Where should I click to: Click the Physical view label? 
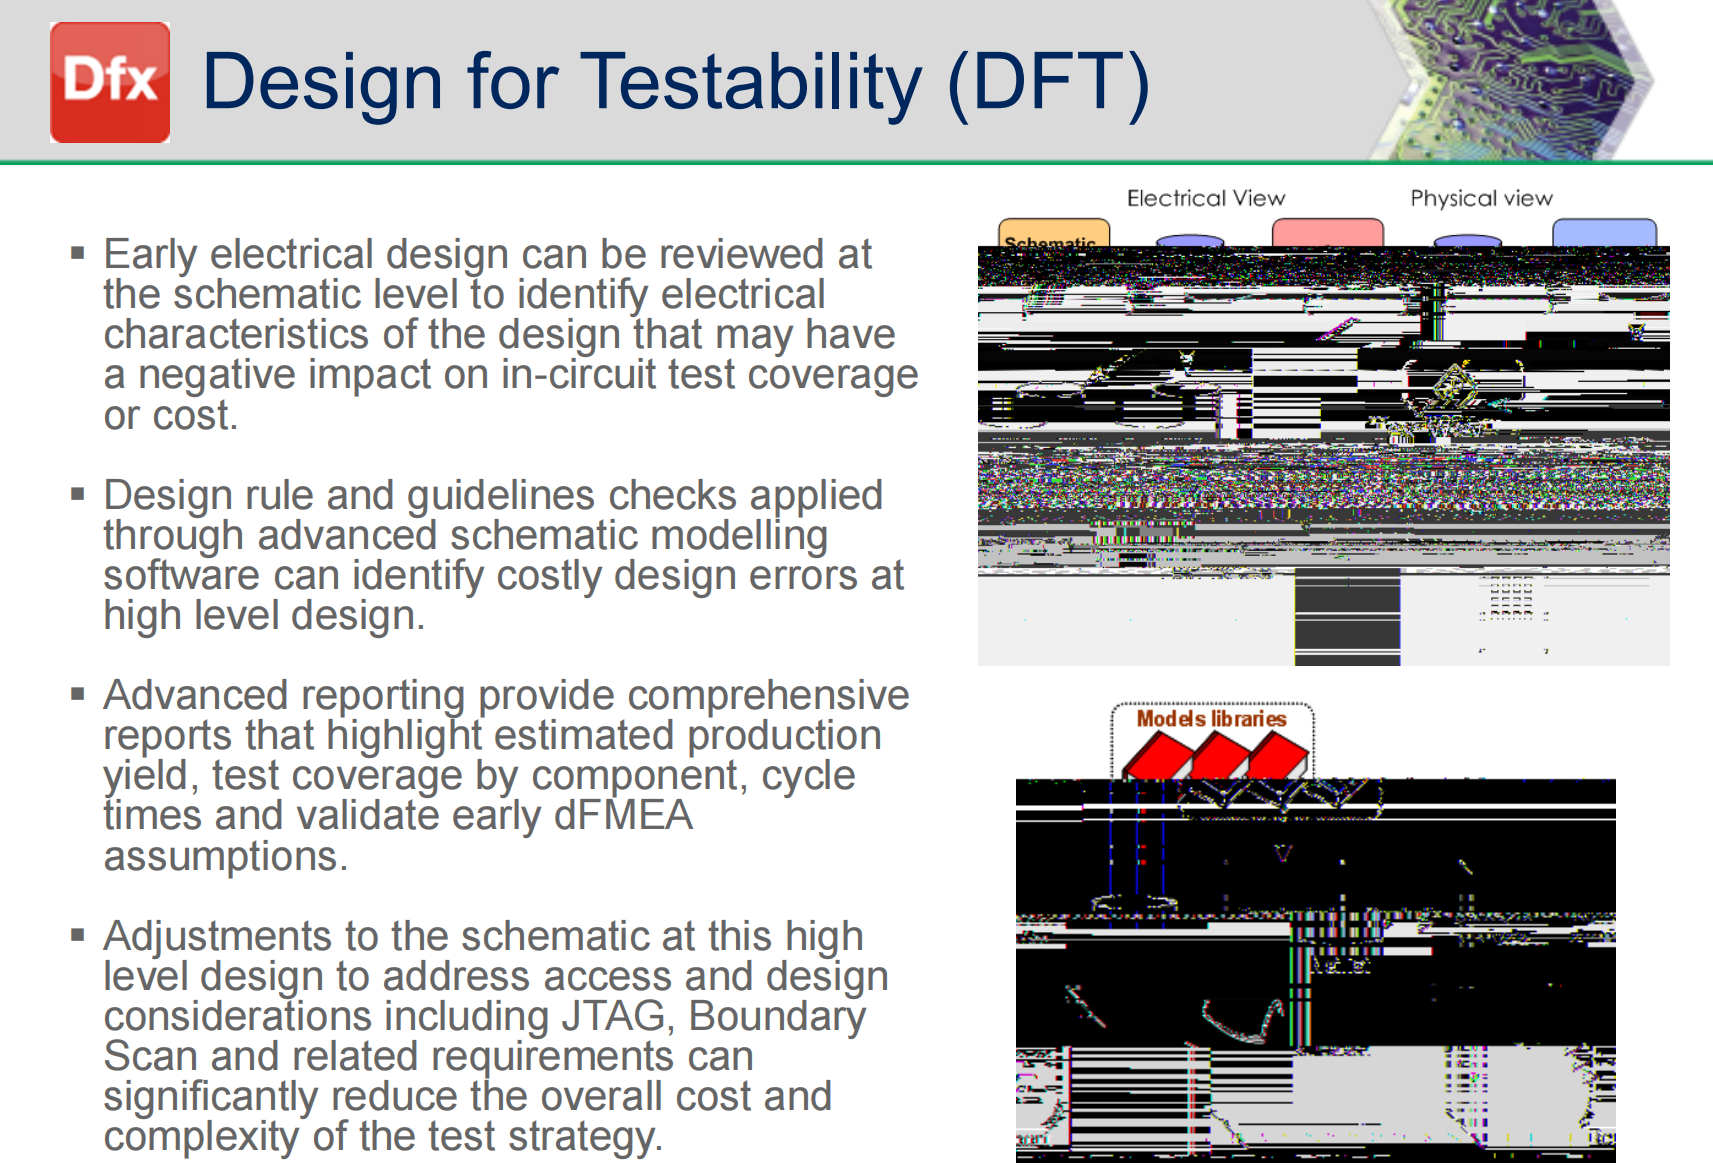1481,198
